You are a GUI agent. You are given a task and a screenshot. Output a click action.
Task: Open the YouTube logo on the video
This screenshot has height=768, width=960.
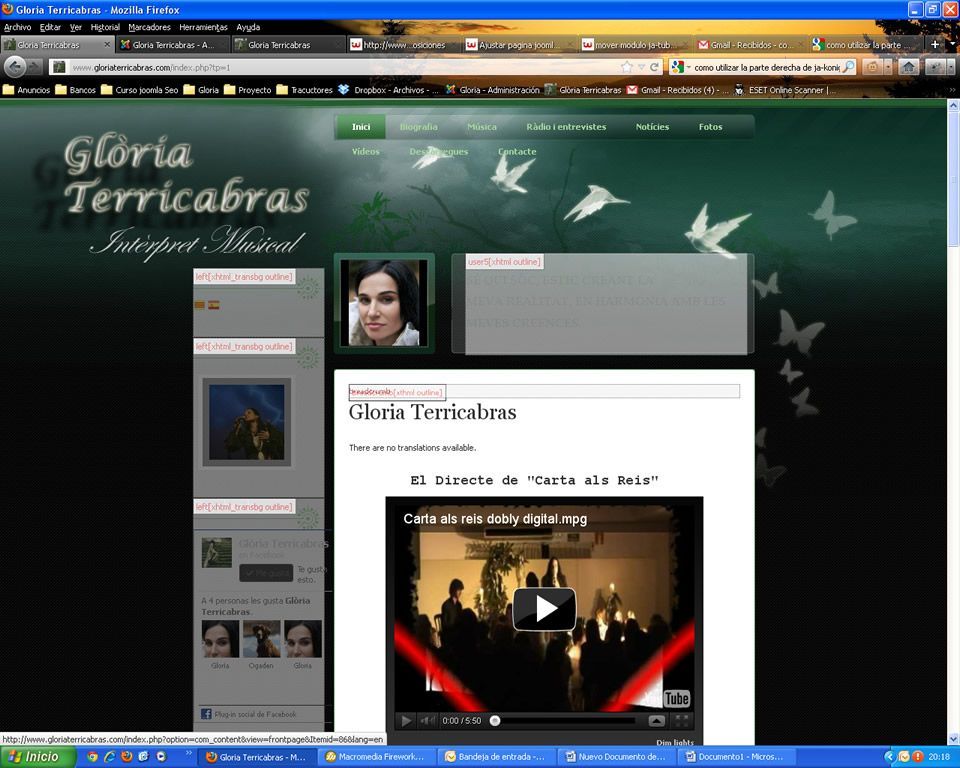click(x=669, y=698)
